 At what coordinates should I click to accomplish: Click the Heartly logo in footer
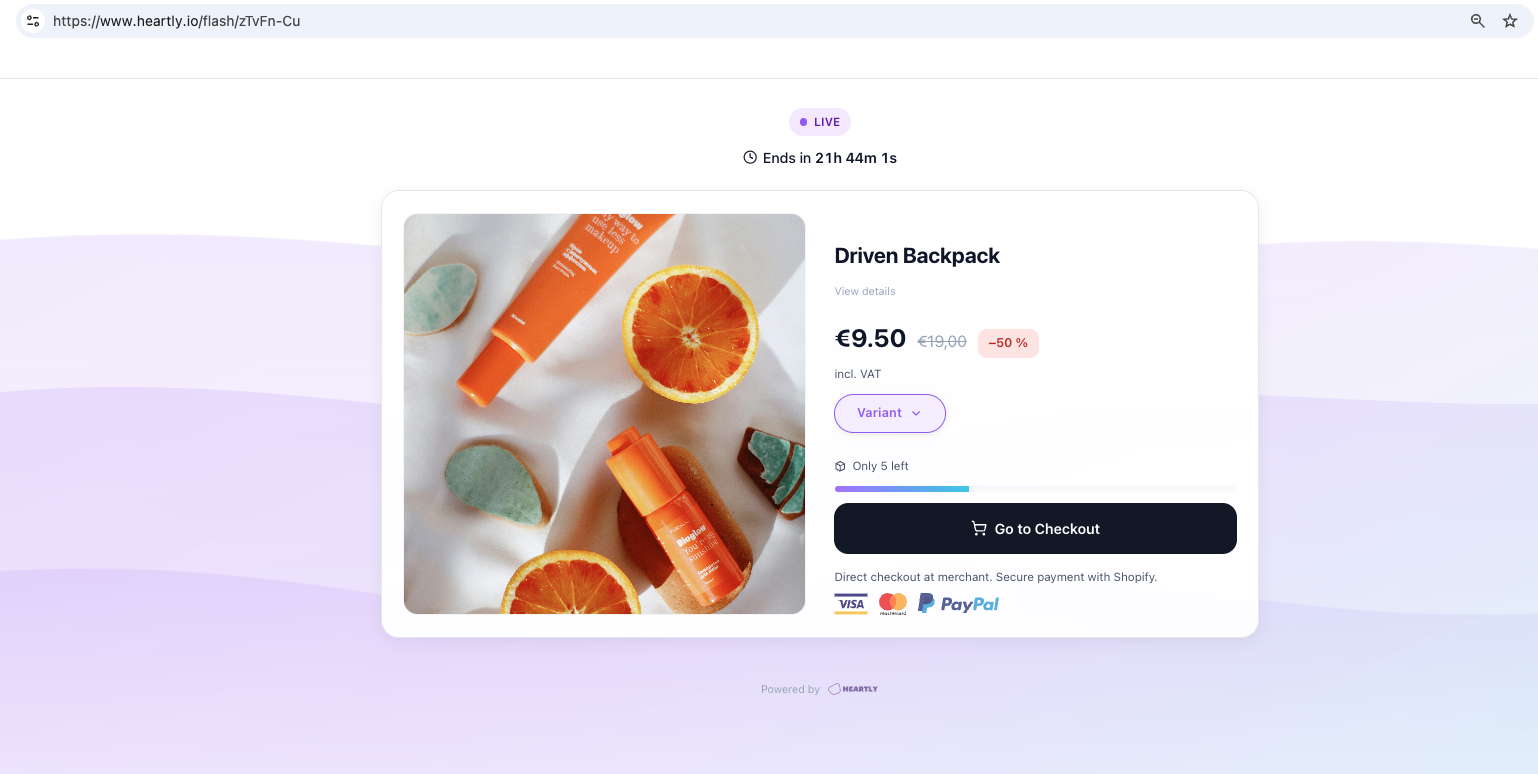tap(853, 689)
